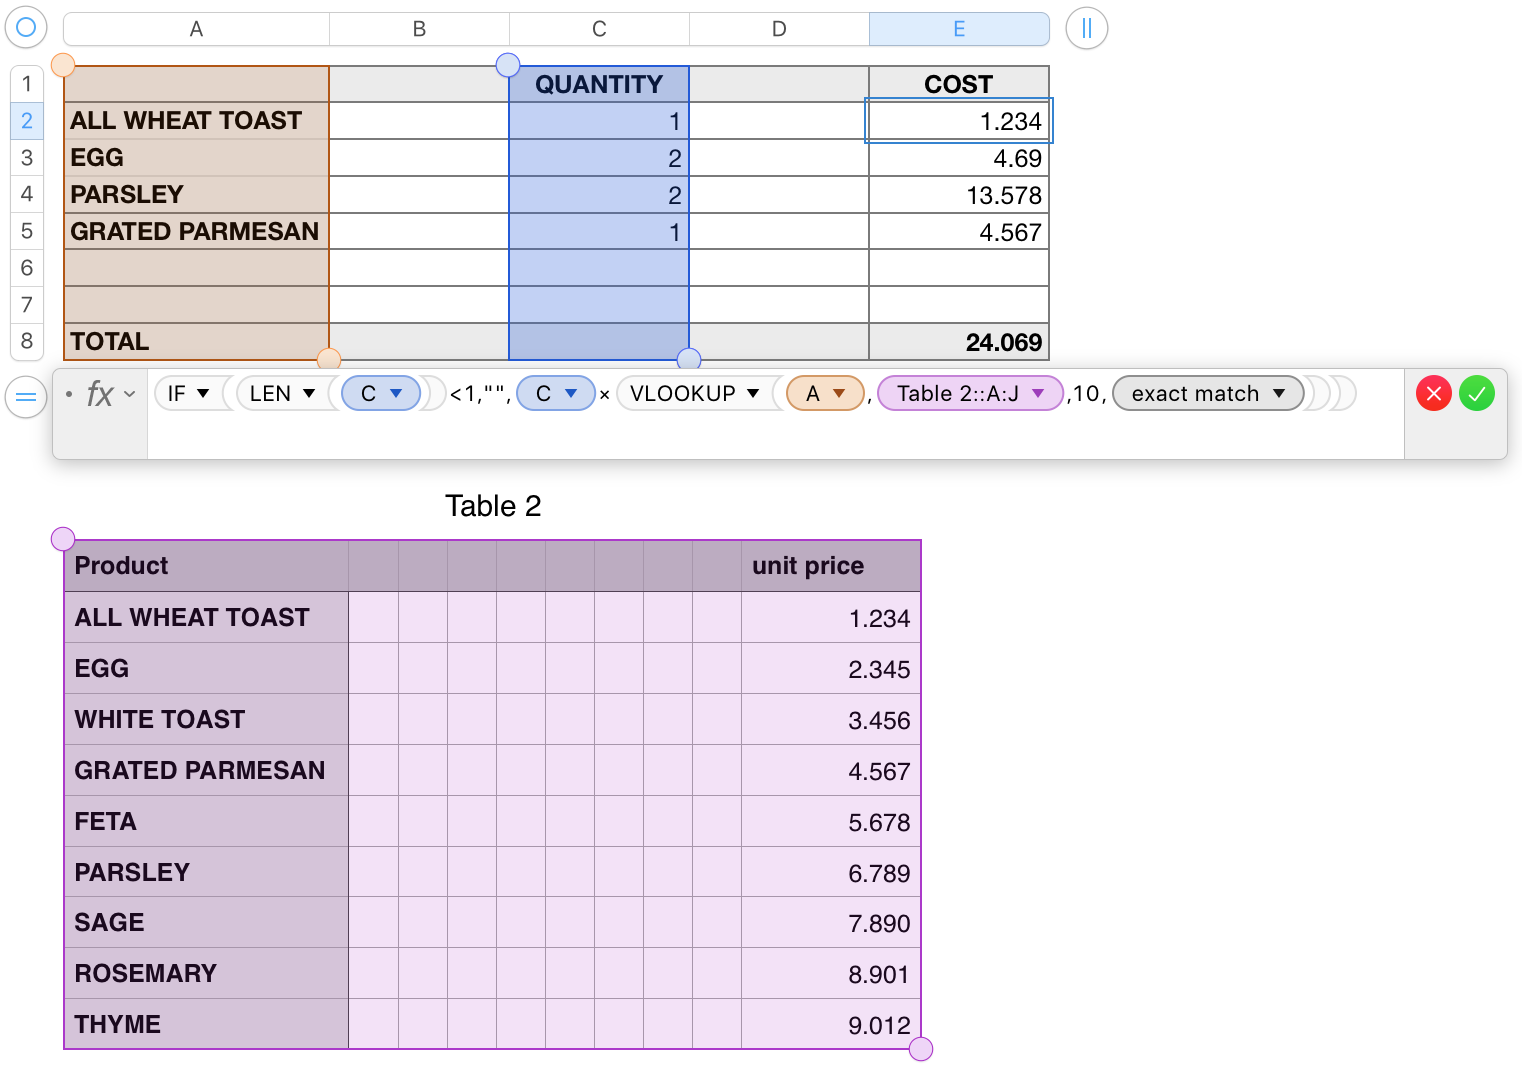
Task: Select row 1 header
Action: (27, 84)
